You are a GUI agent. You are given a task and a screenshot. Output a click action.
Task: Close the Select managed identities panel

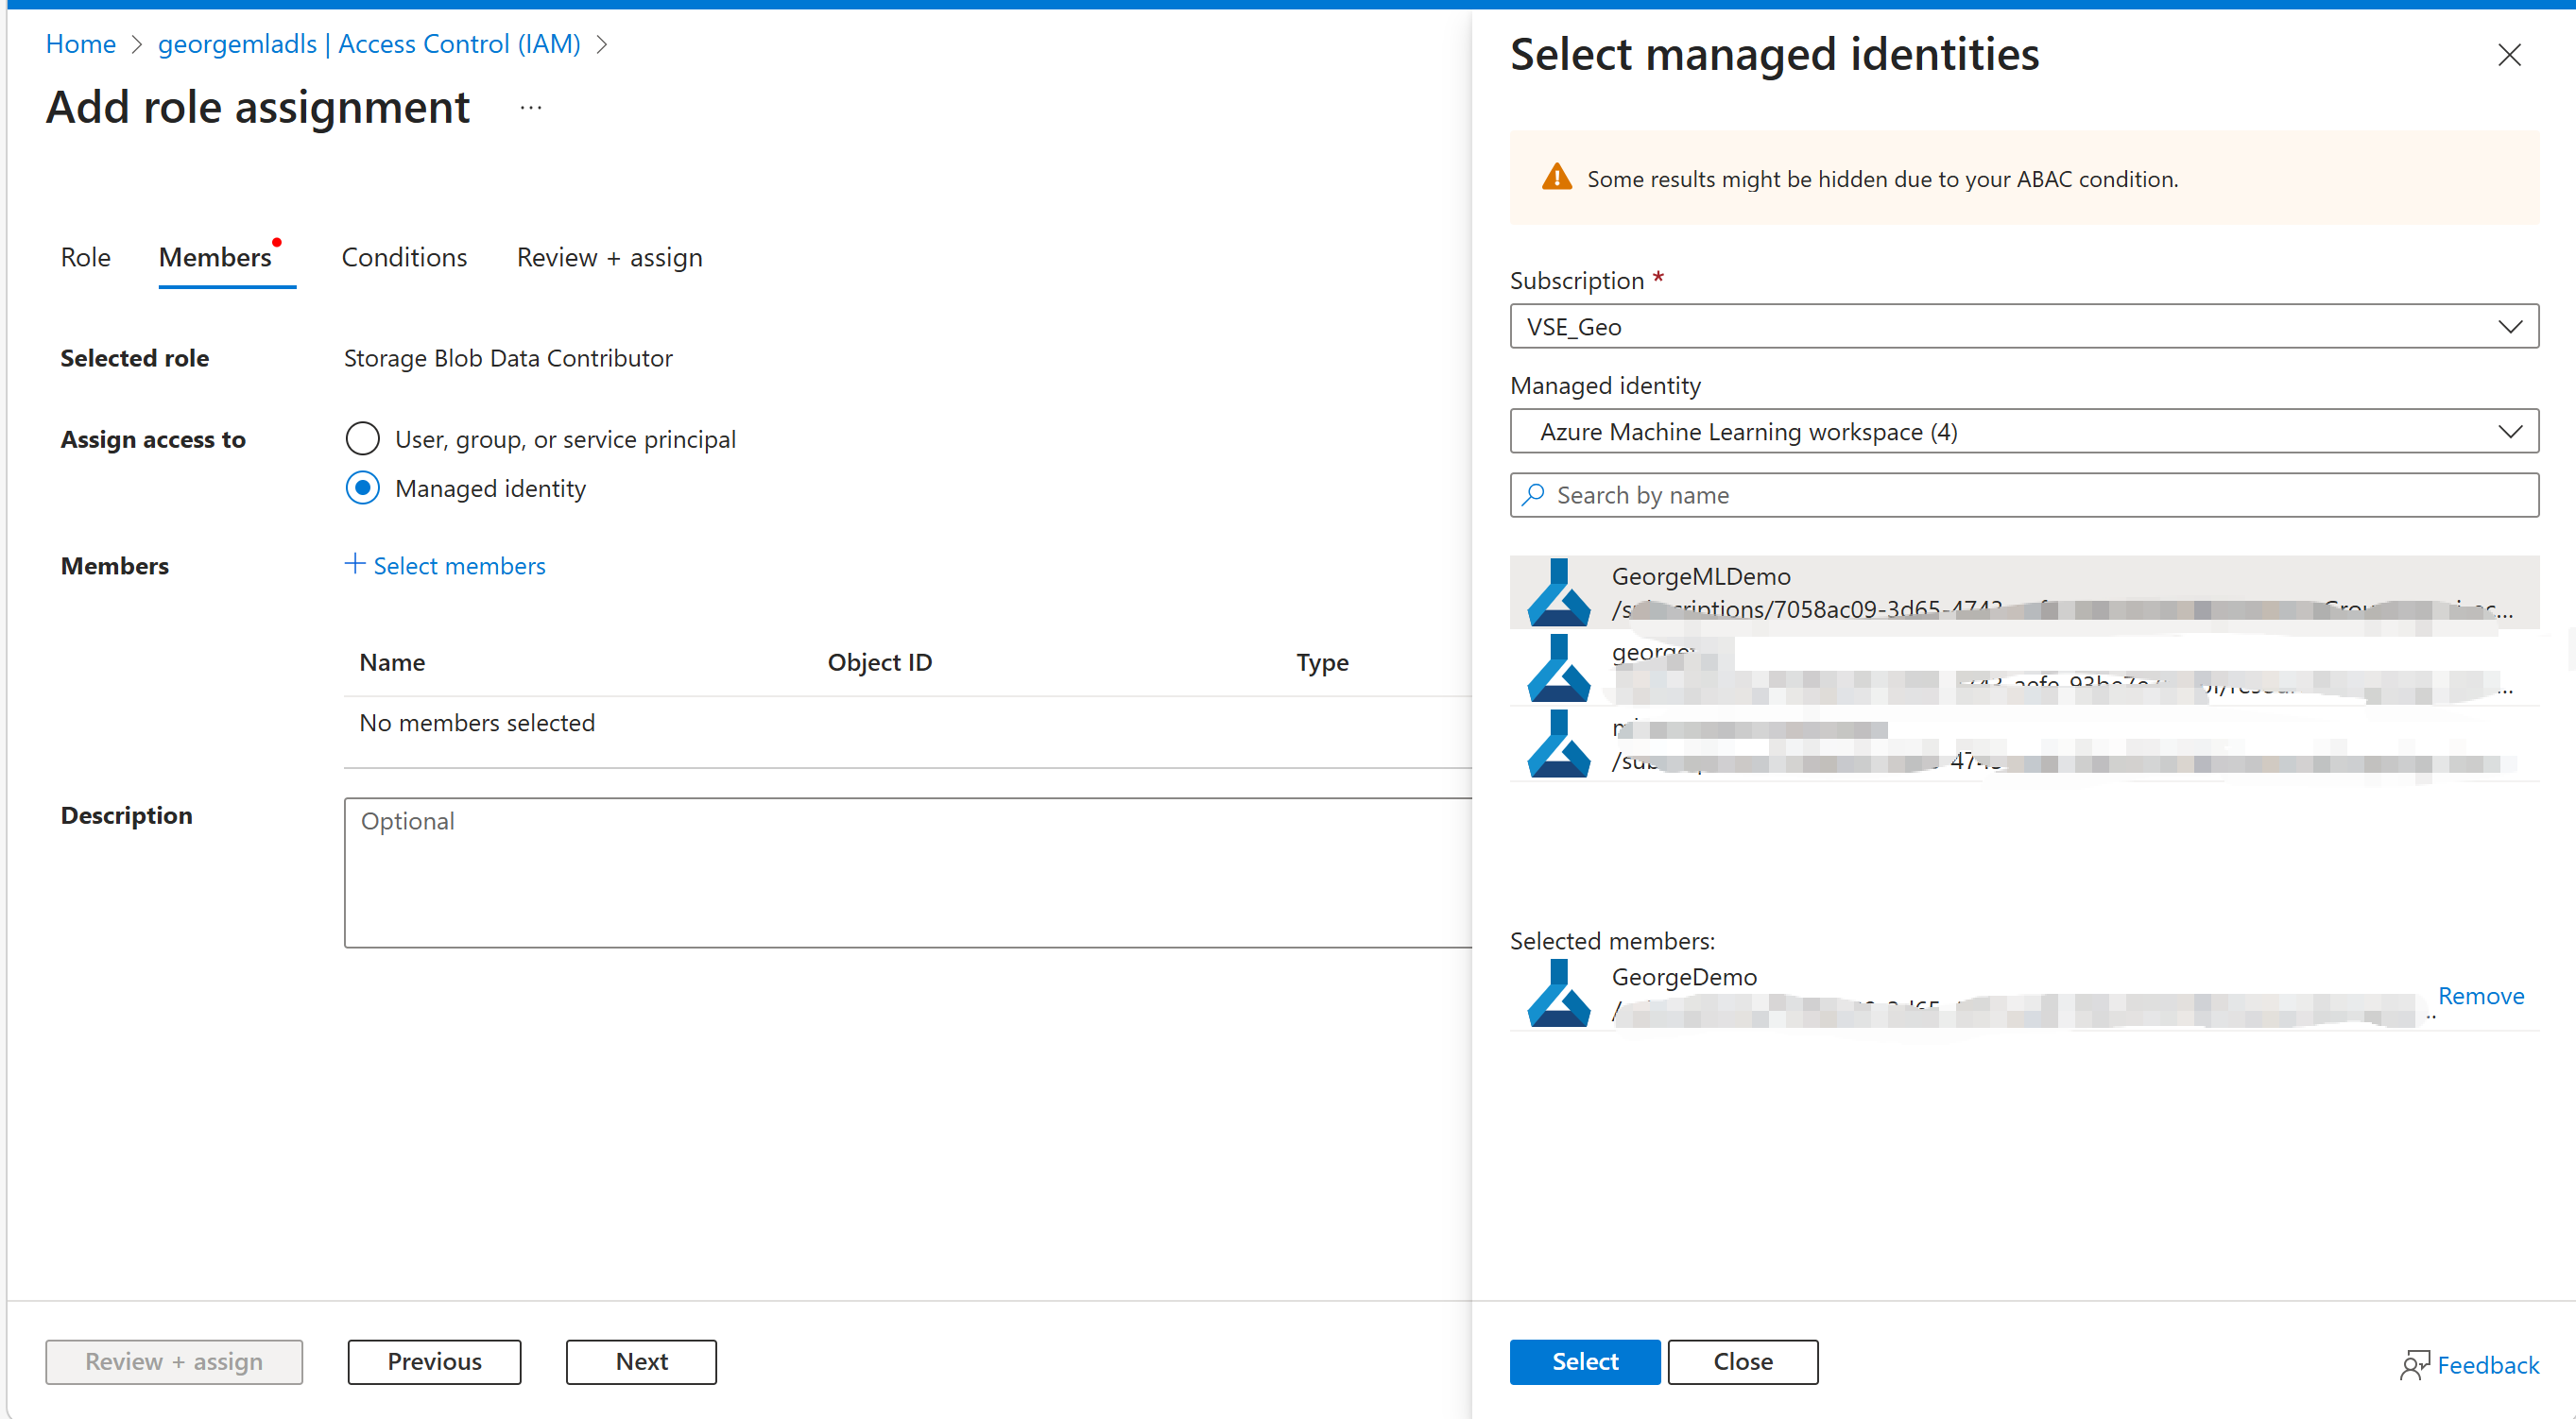[2508, 55]
